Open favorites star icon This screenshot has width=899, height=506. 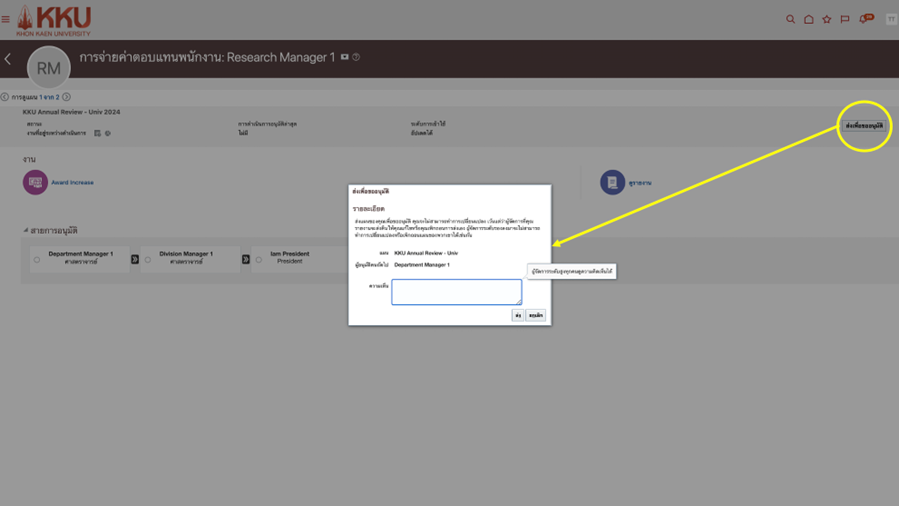coord(826,19)
